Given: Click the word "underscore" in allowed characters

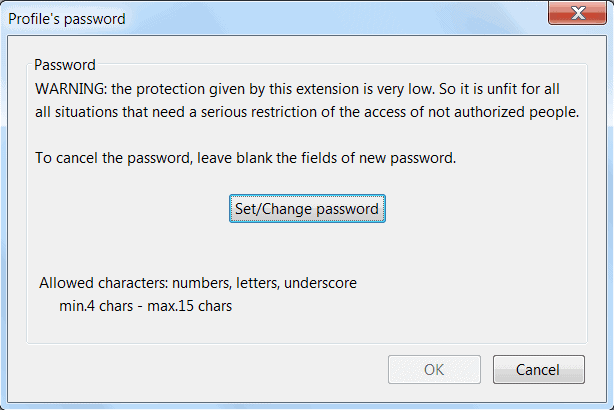Looking at the screenshot, I should pyautogui.click(x=320, y=283).
